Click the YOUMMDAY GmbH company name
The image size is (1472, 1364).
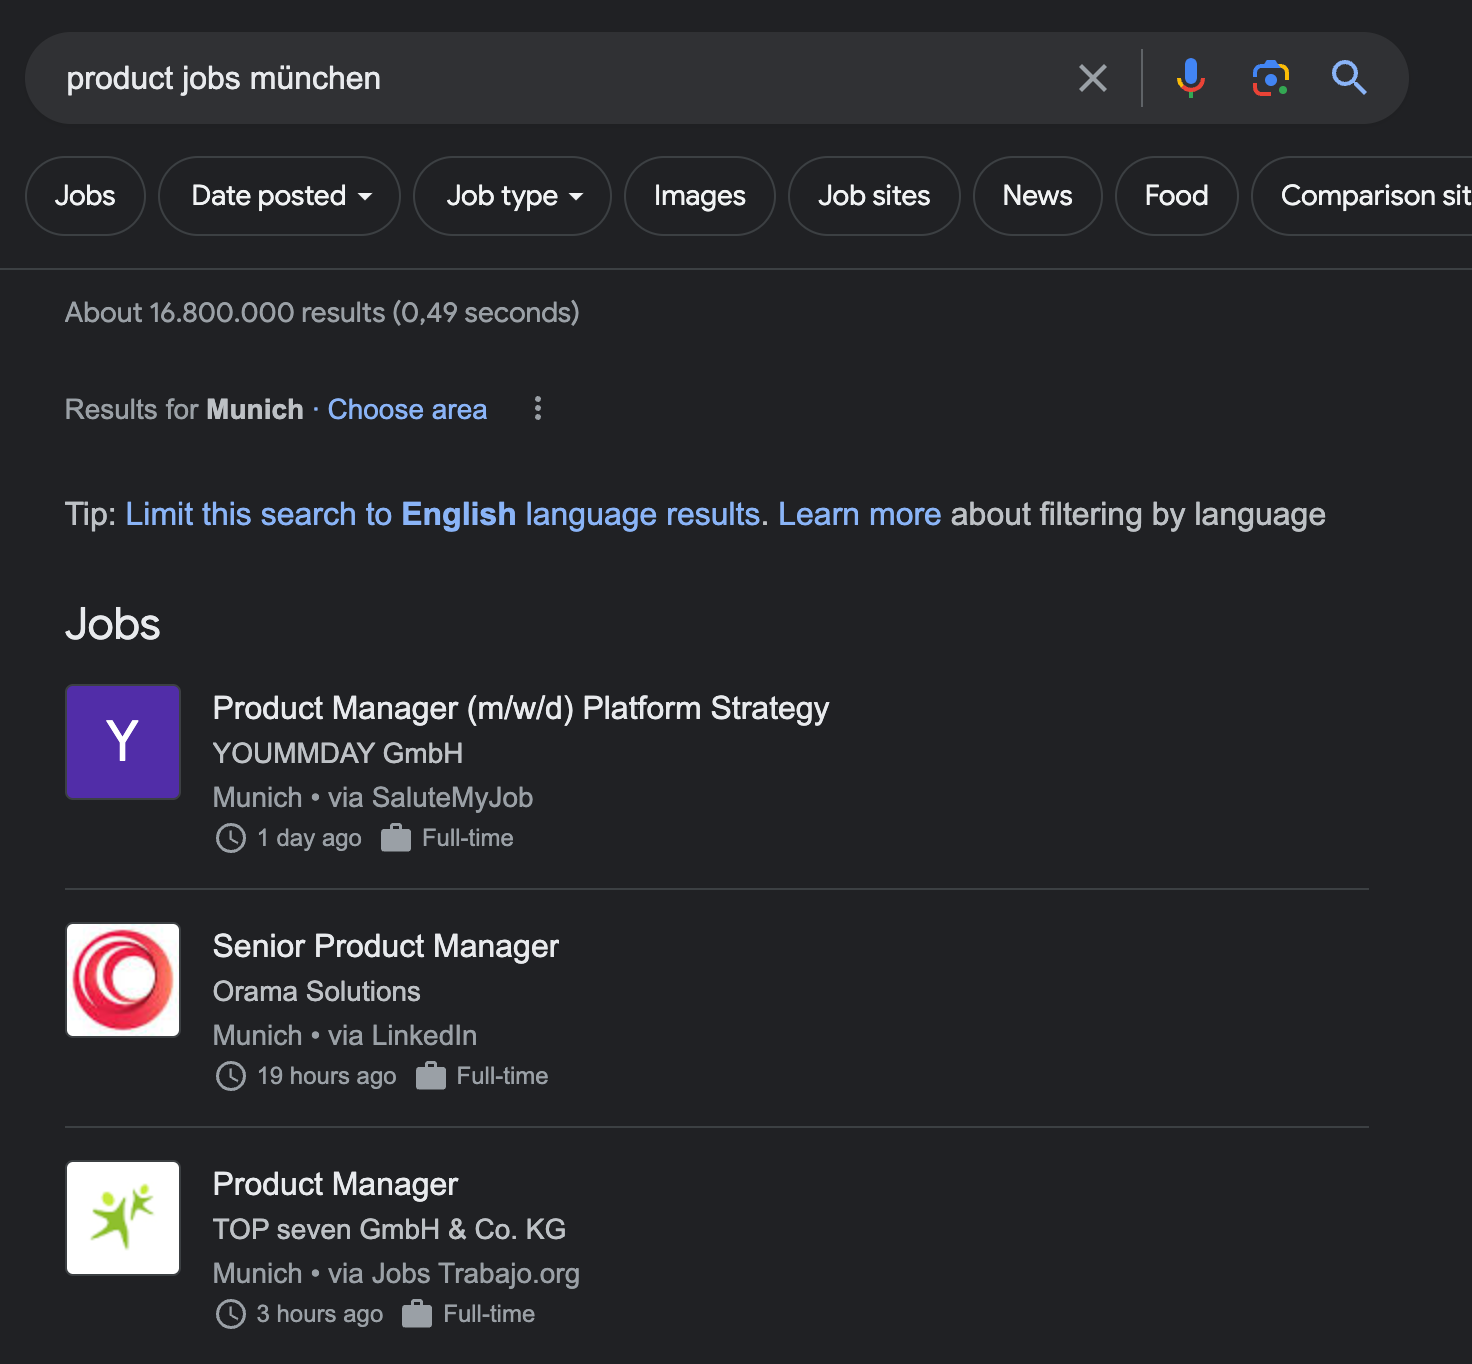coord(338,753)
